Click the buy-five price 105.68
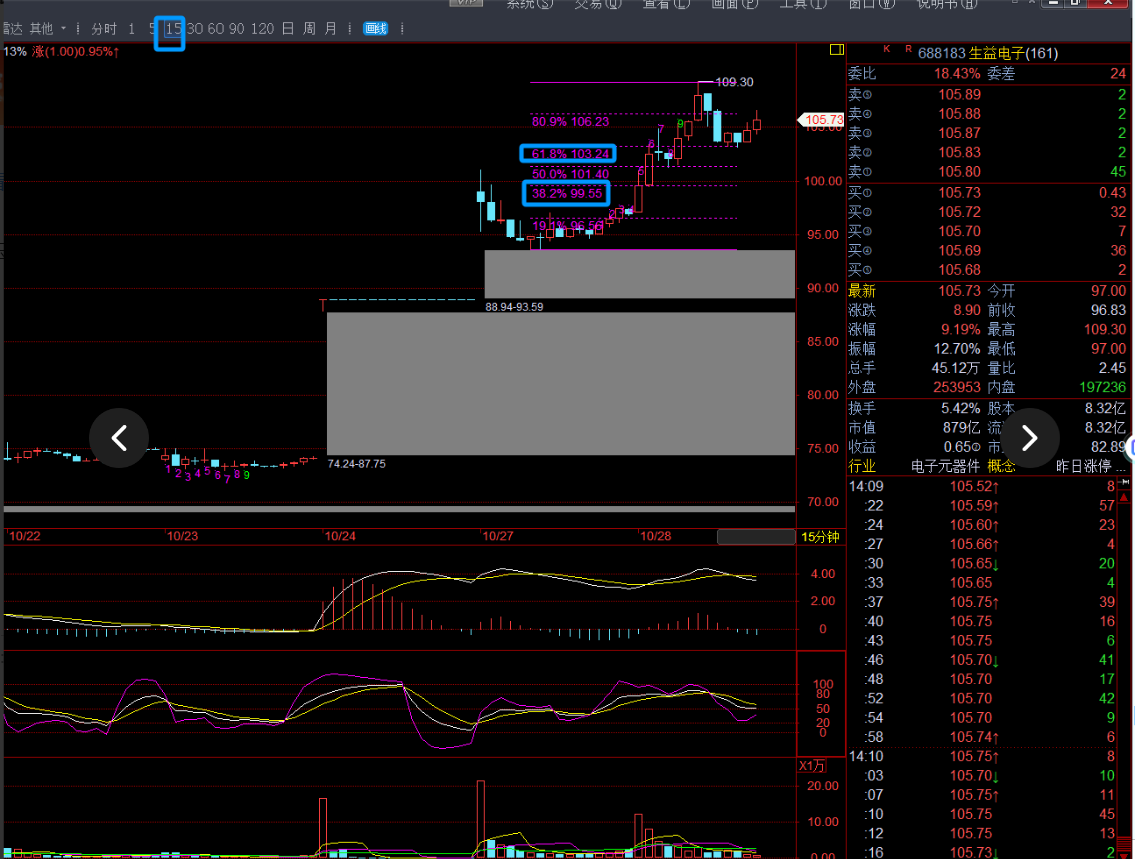The width and height of the screenshot is (1135, 859). tap(960, 270)
